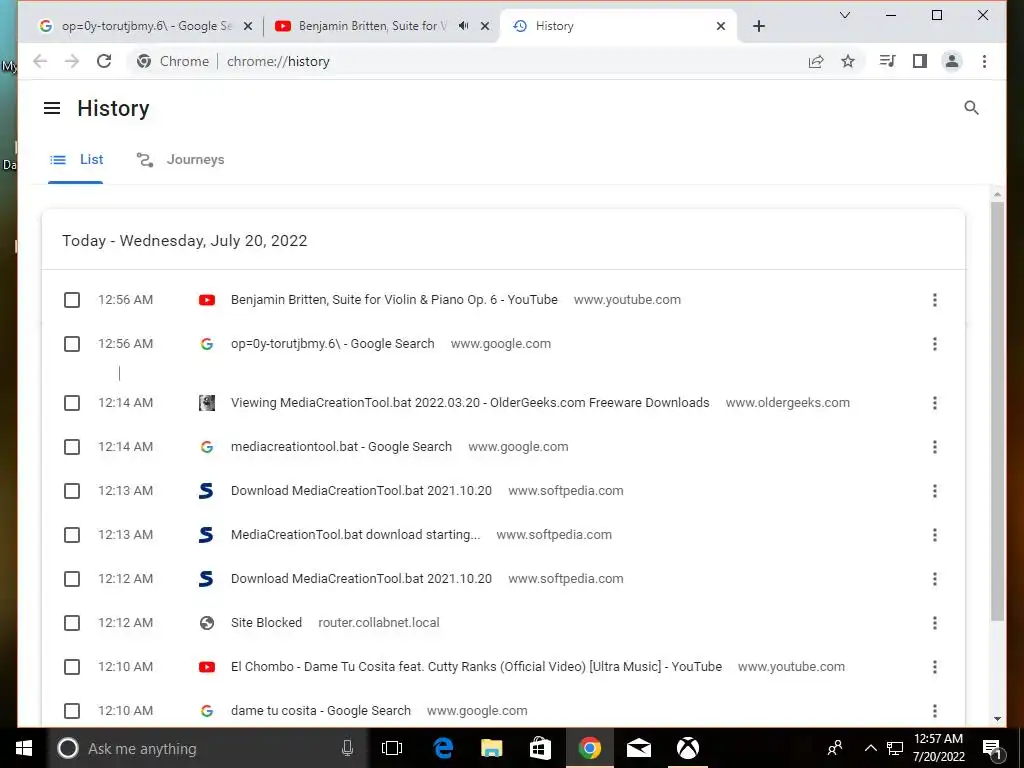This screenshot has height=768, width=1024.
Task: Open the People icon in system tray
Action: pyautogui.click(x=835, y=748)
